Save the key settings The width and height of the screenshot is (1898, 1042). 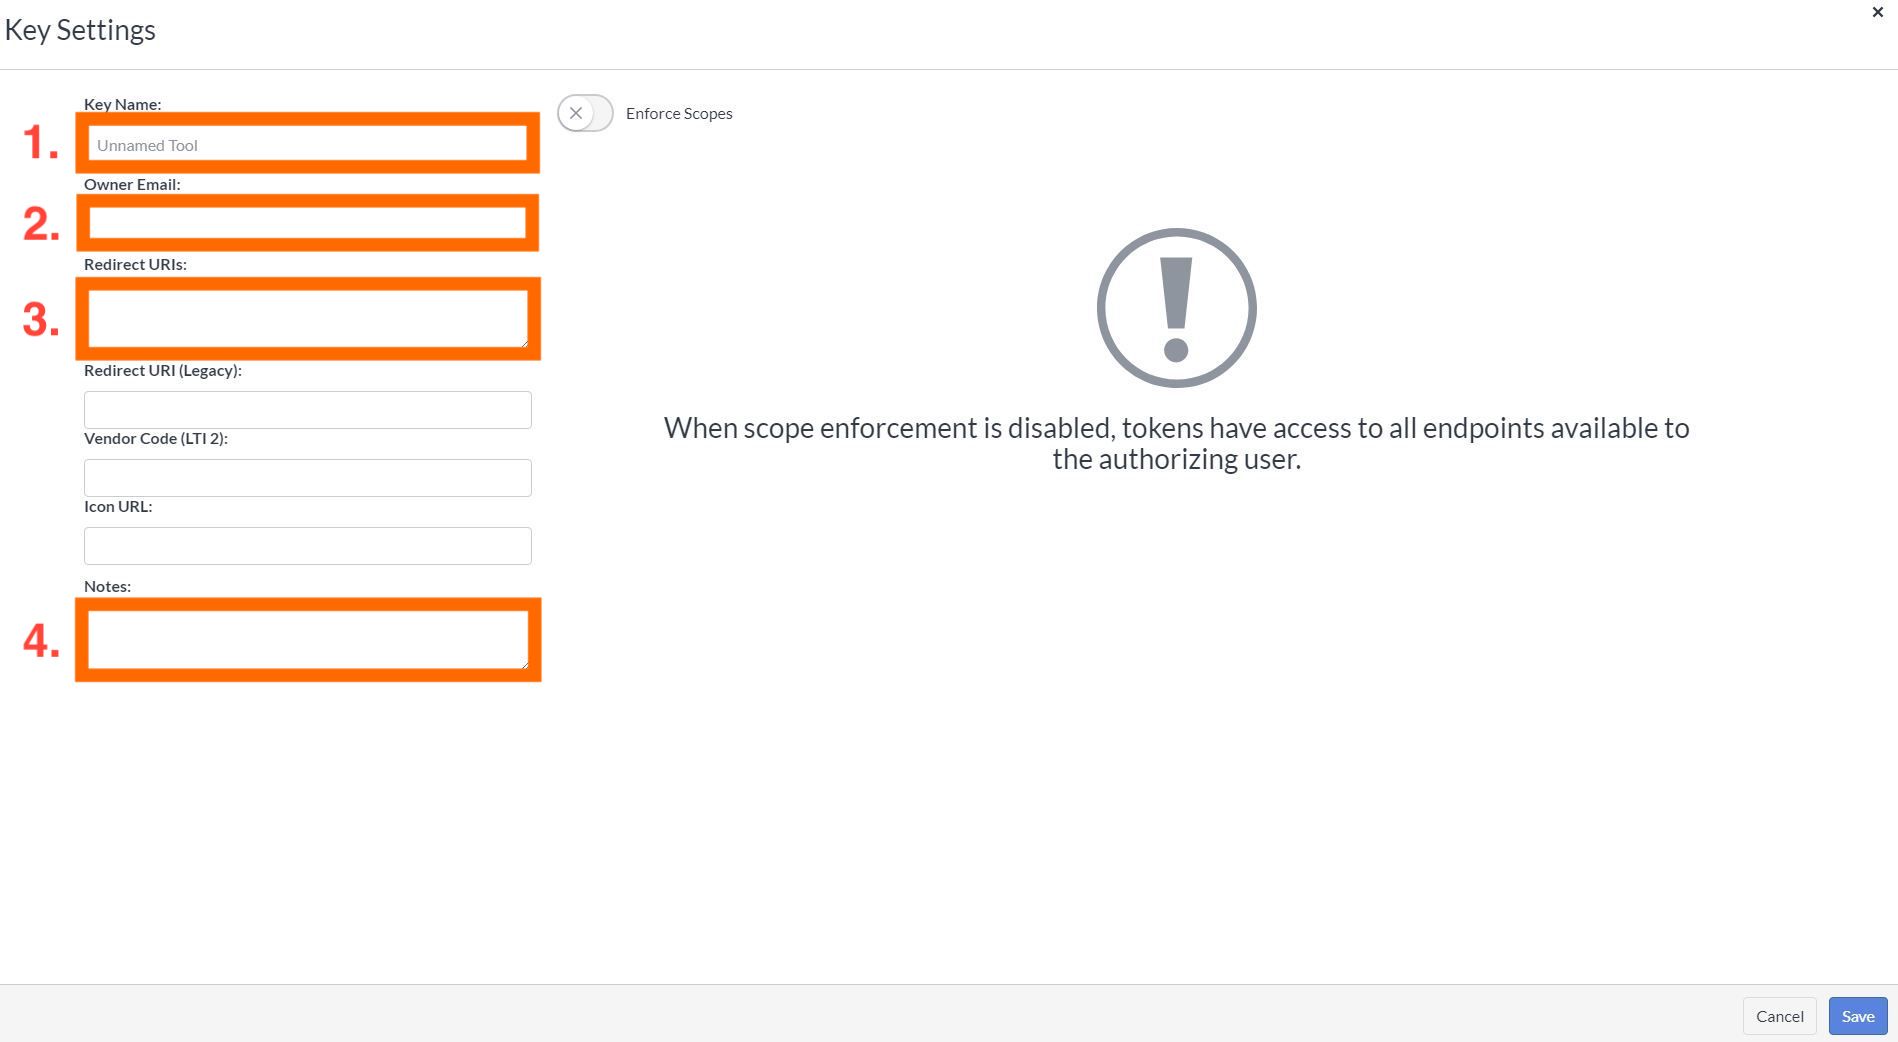(x=1856, y=1015)
